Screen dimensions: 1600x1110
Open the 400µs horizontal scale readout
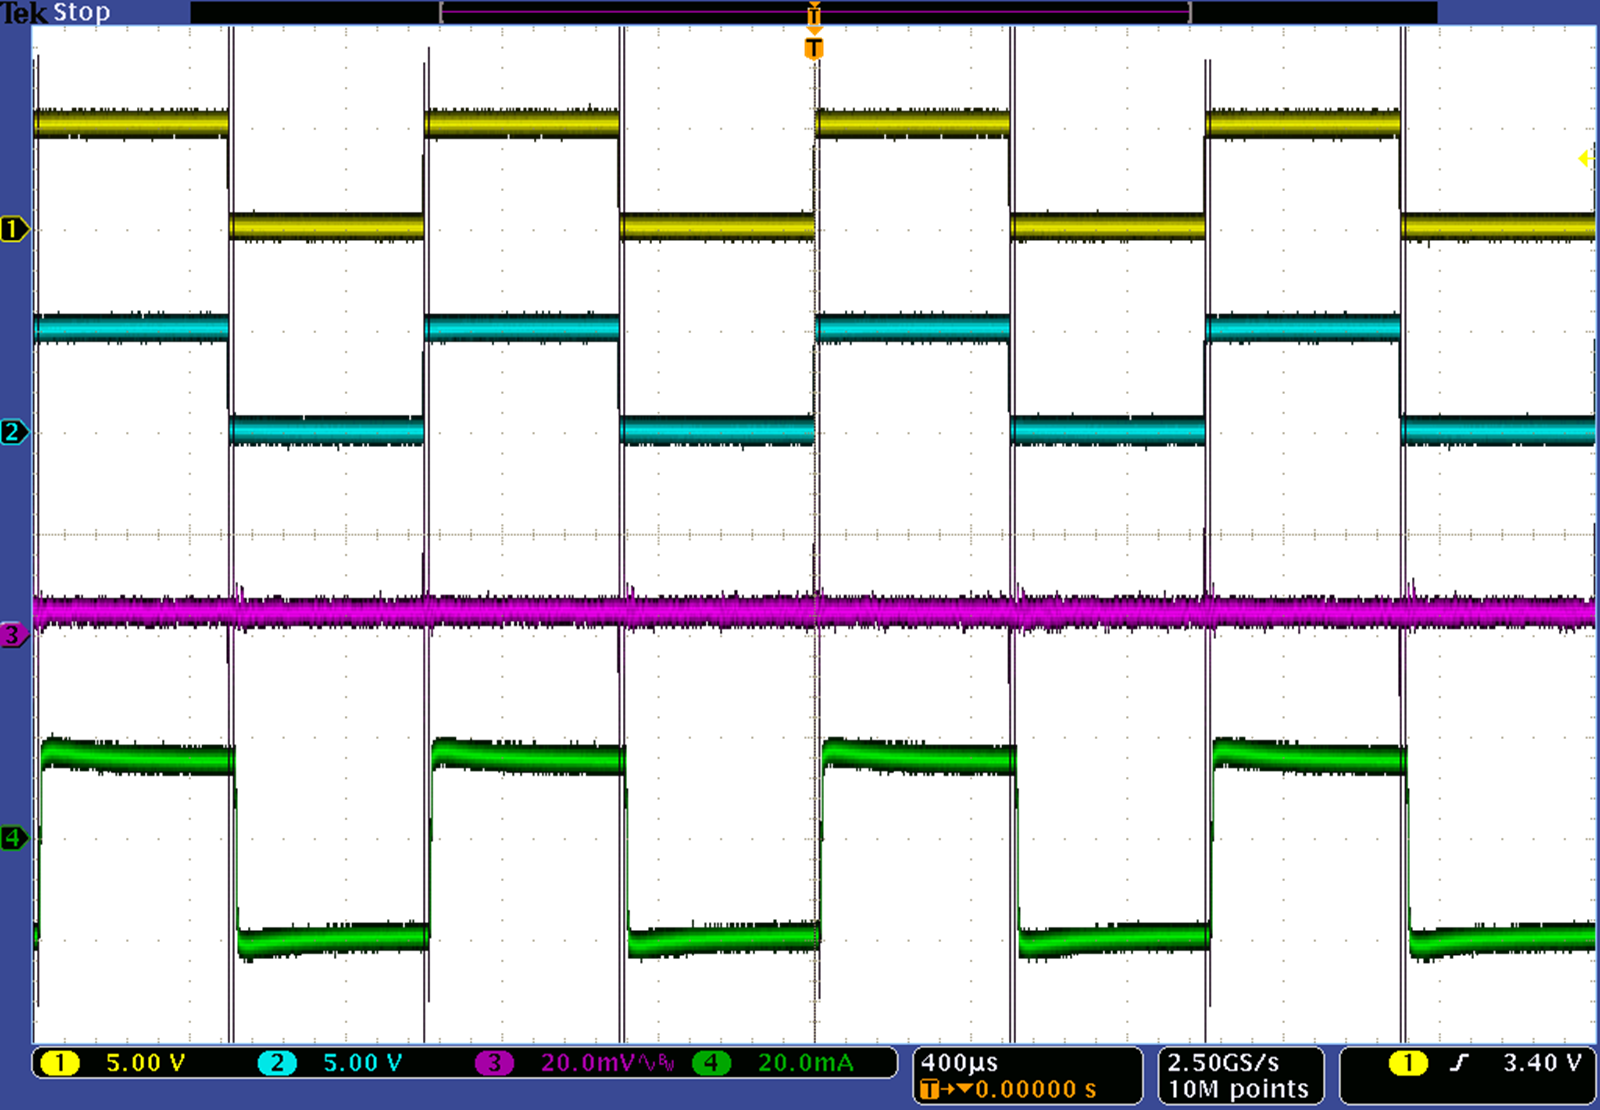coord(959,1062)
